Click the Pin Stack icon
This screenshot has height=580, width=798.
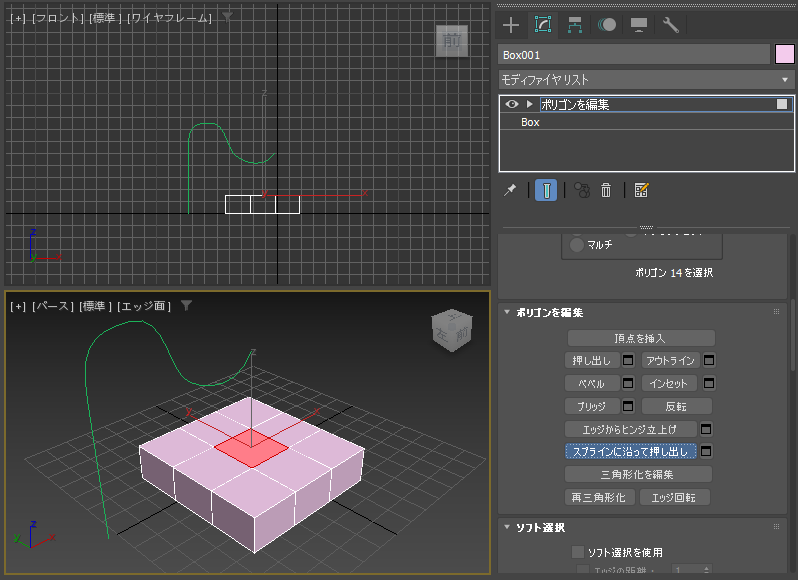[510, 190]
